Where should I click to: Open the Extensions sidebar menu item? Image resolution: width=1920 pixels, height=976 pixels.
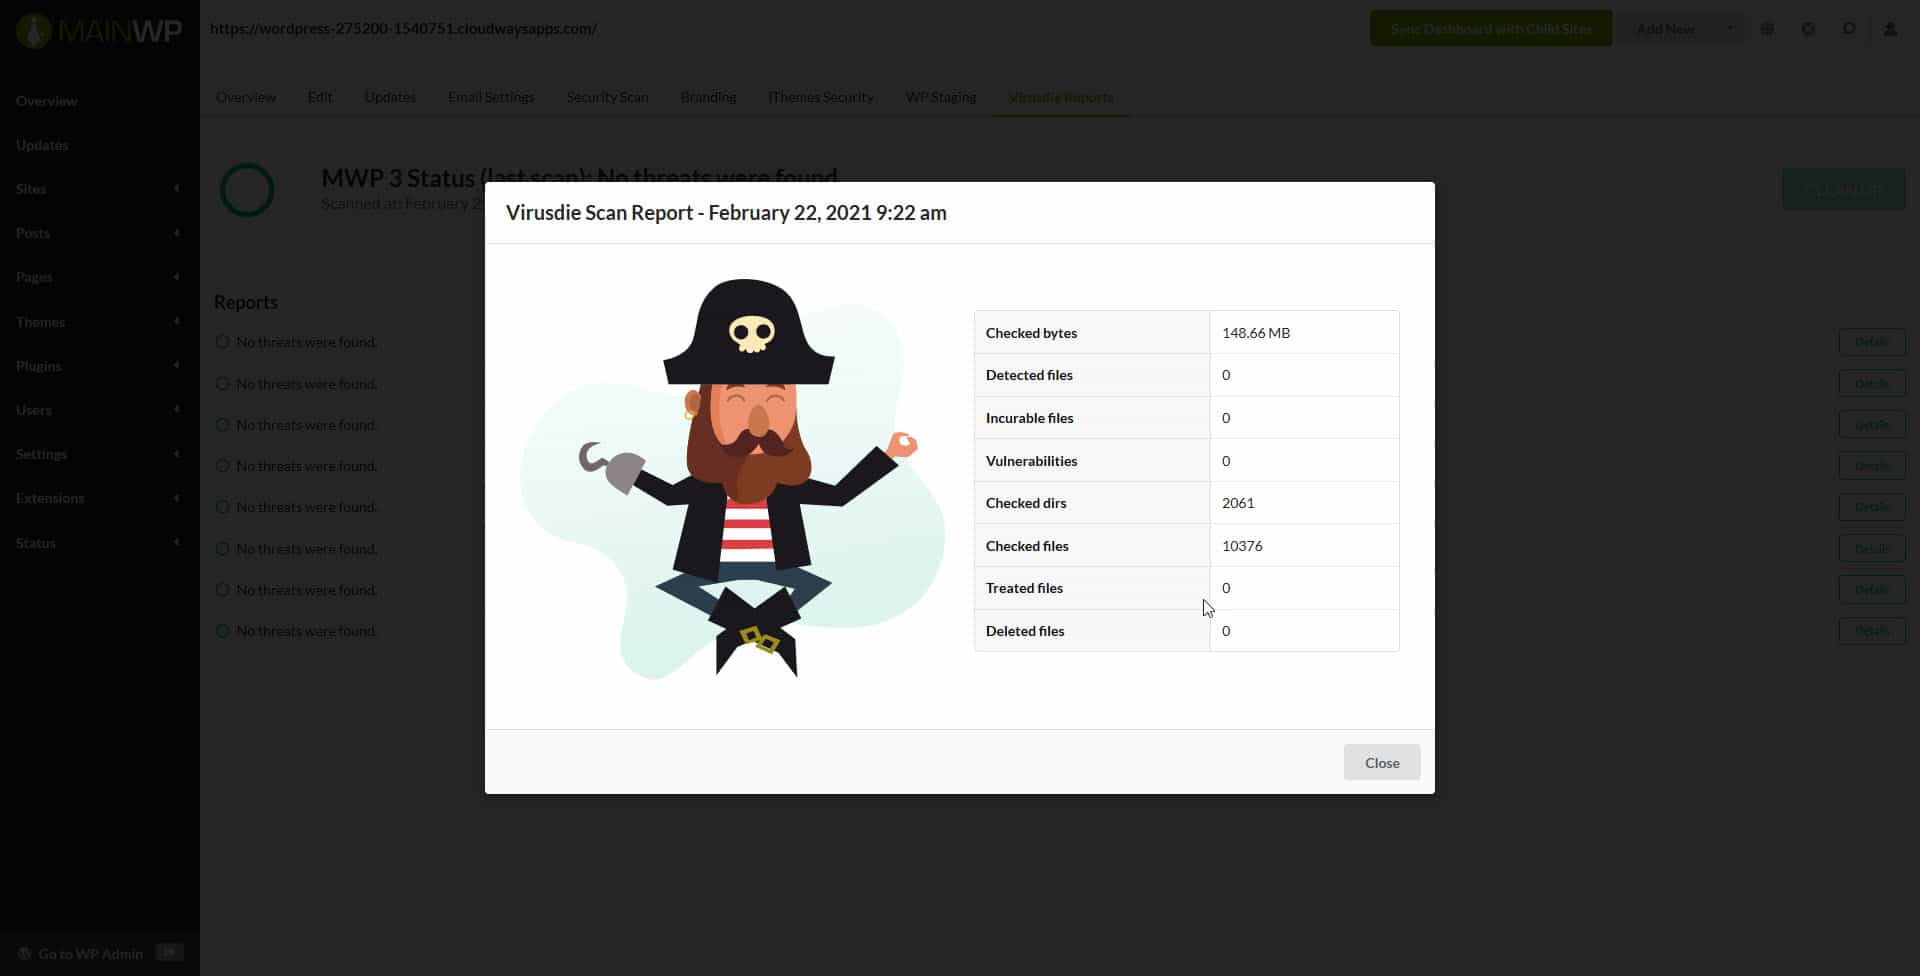coord(50,498)
